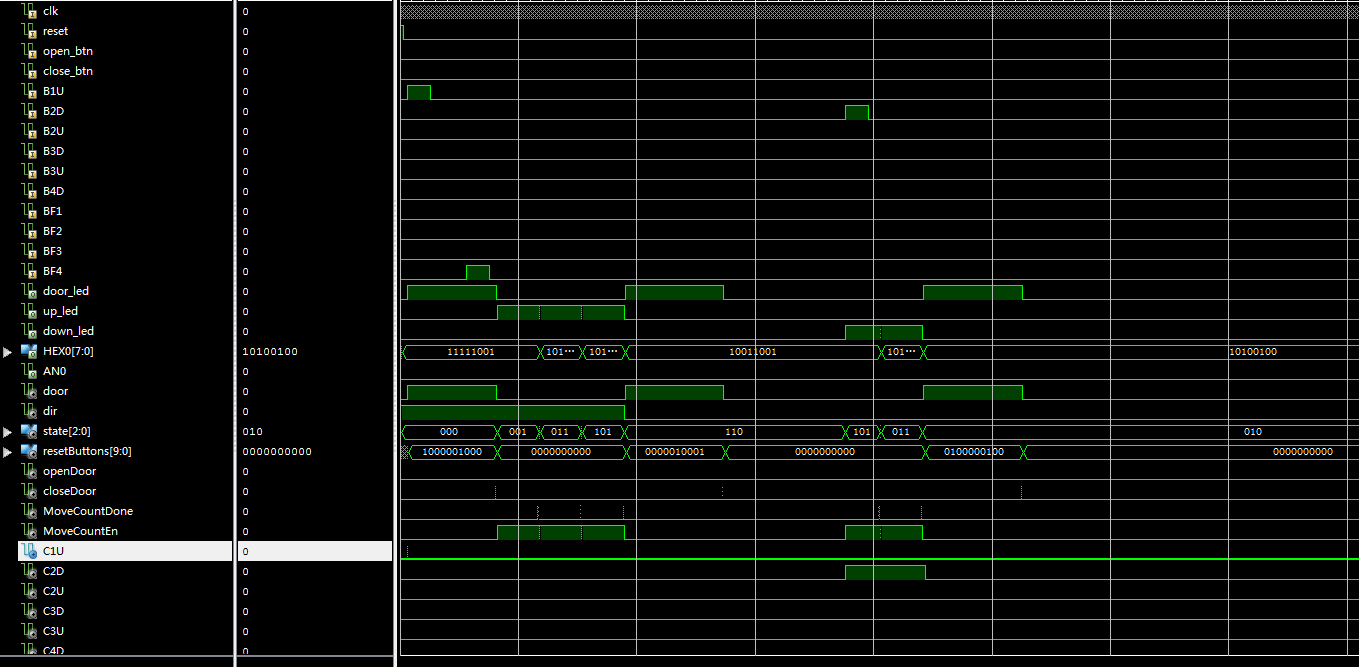Expand the resetButtons[9:0] bus
Screen dimensions: 1359x667
7,451
